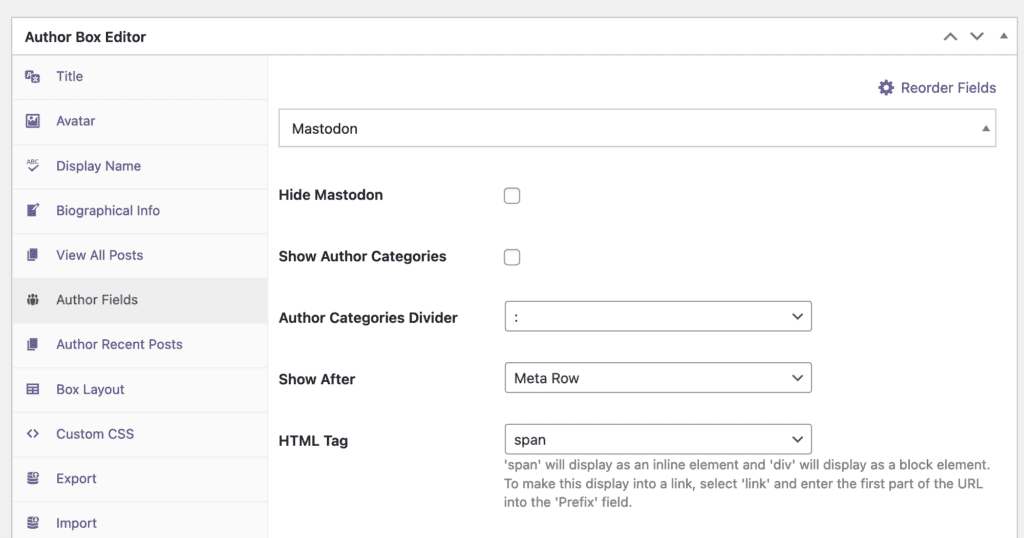The width and height of the screenshot is (1024, 538).
Task: Tick the Show Author Categories checkbox
Action: pos(512,257)
